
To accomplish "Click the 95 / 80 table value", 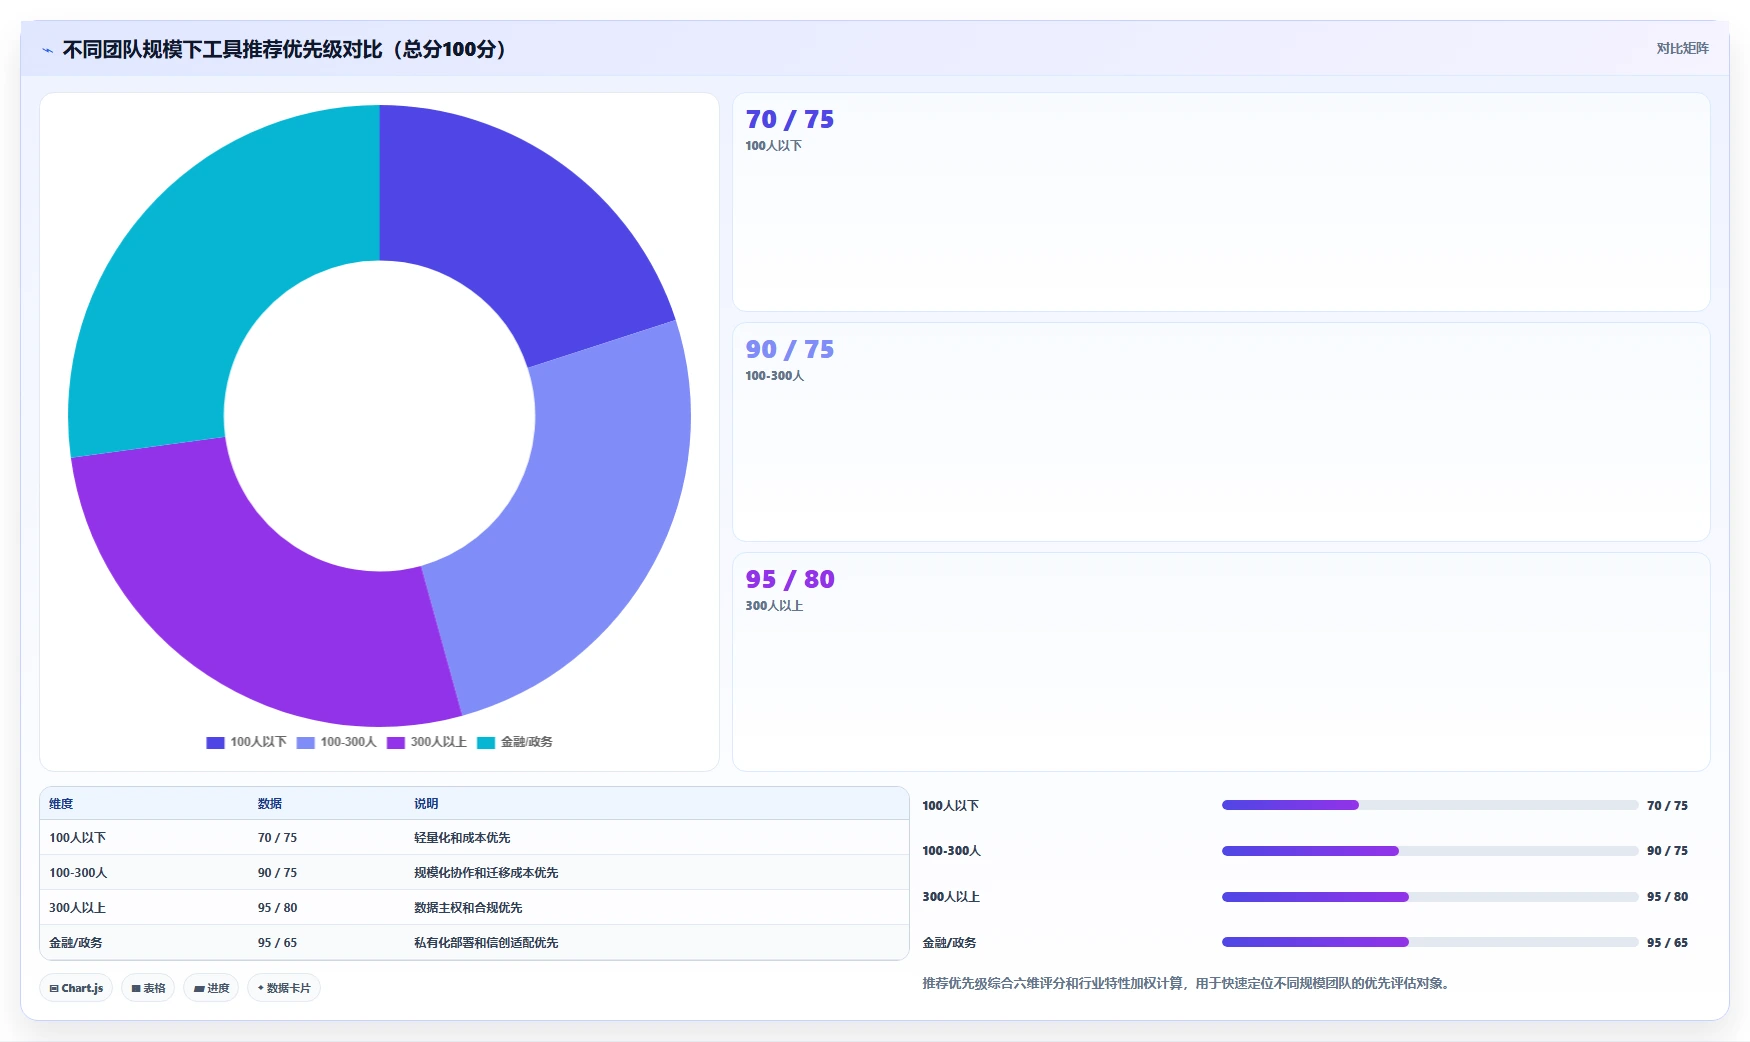I will coord(277,908).
